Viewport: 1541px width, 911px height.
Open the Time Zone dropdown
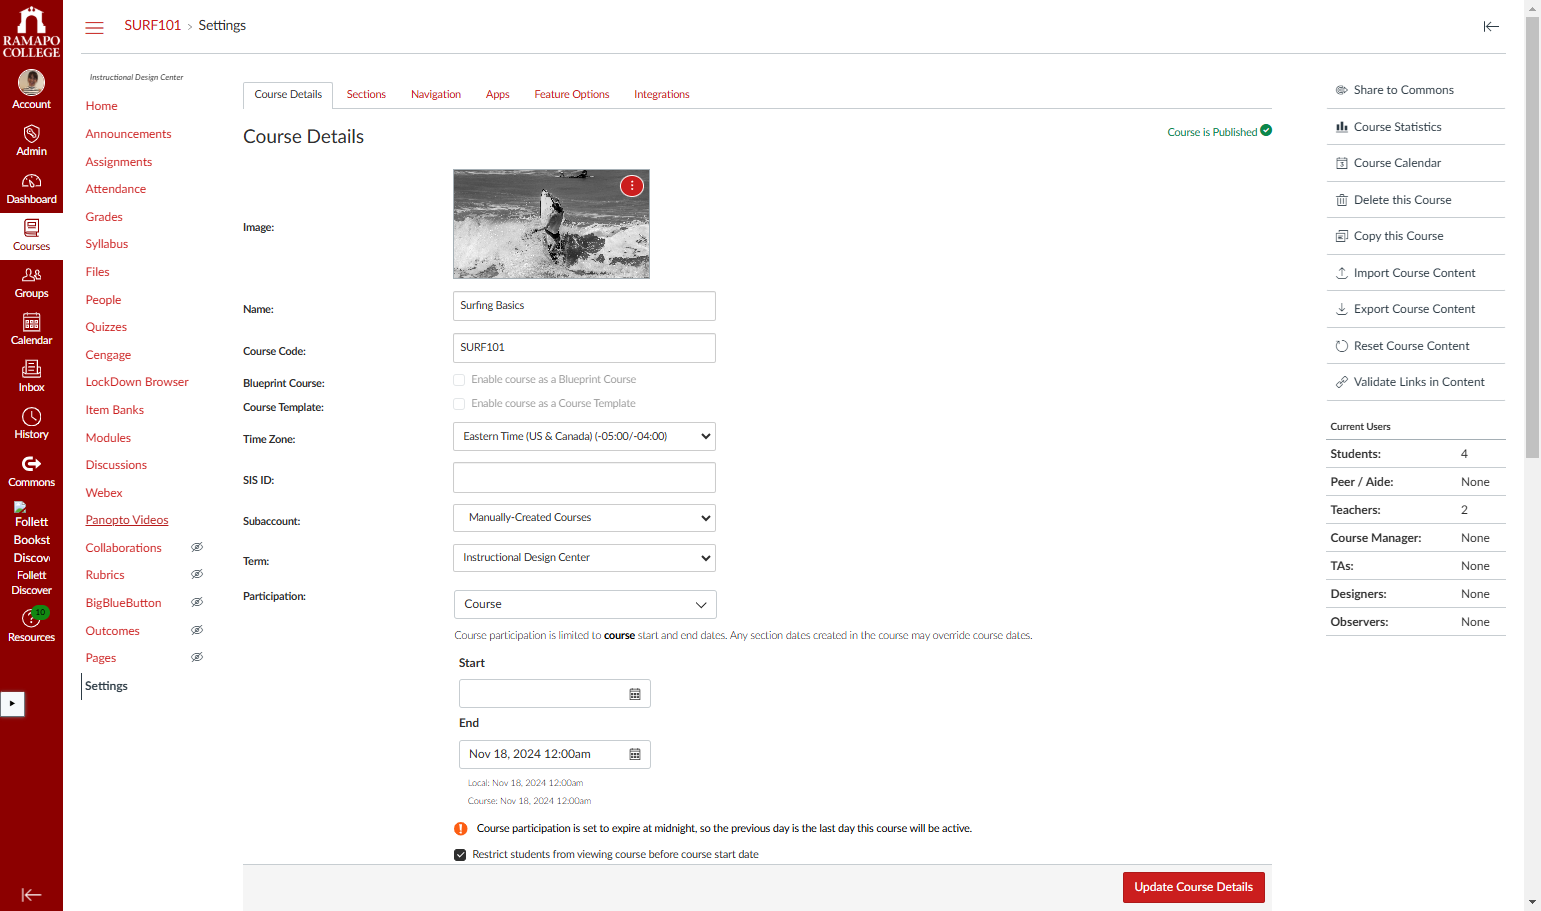(x=584, y=437)
